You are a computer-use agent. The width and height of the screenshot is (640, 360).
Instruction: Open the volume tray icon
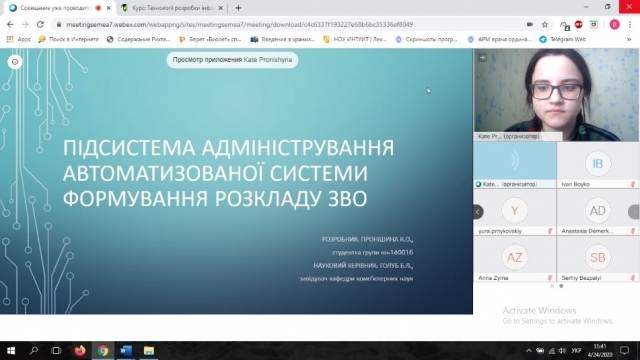tap(562, 351)
